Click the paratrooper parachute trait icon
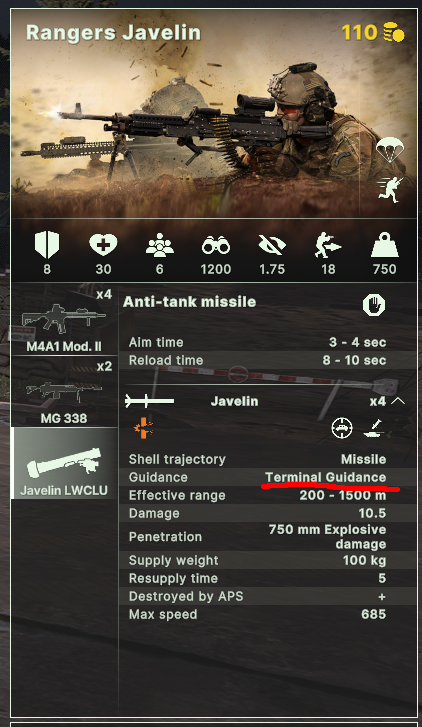This screenshot has height=727, width=422. pyautogui.click(x=390, y=150)
